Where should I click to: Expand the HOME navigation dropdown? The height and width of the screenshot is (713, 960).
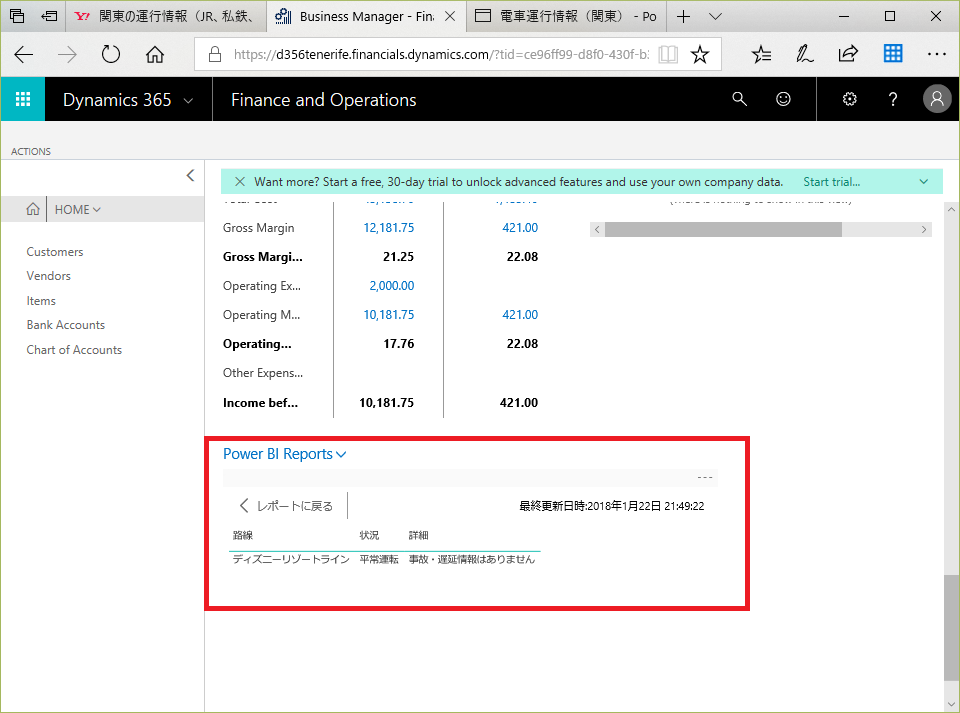pos(97,210)
